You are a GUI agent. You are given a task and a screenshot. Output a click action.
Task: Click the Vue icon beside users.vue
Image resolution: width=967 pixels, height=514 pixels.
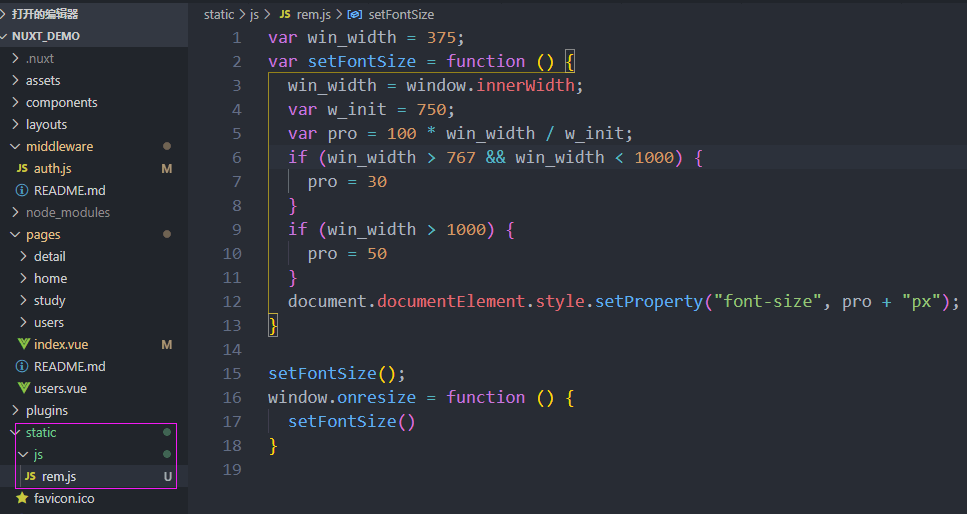click(x=23, y=388)
